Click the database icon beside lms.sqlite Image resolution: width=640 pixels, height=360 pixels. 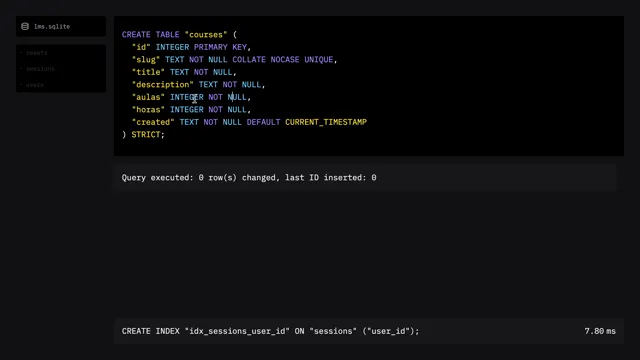pyautogui.click(x=25, y=26)
